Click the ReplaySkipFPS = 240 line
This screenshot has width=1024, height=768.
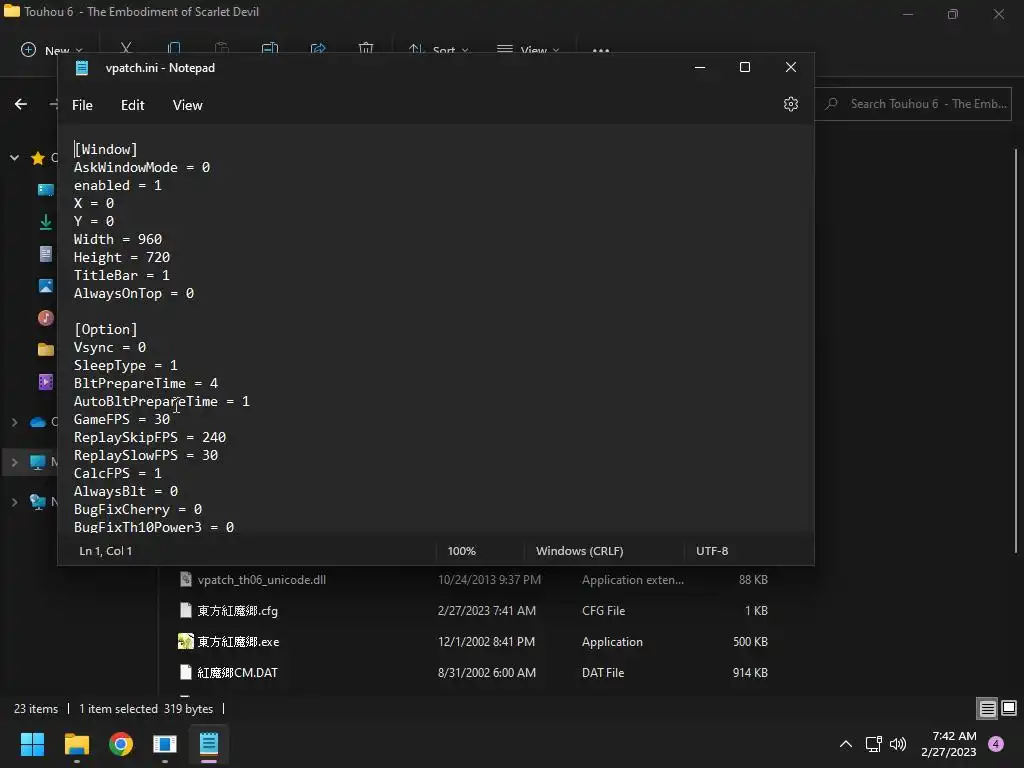pos(150,438)
